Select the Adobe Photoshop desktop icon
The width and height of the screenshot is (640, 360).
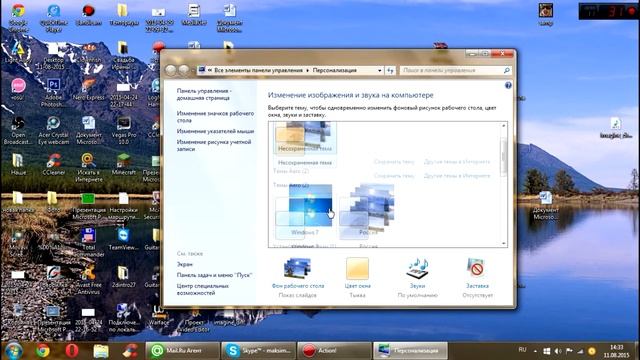(x=53, y=92)
